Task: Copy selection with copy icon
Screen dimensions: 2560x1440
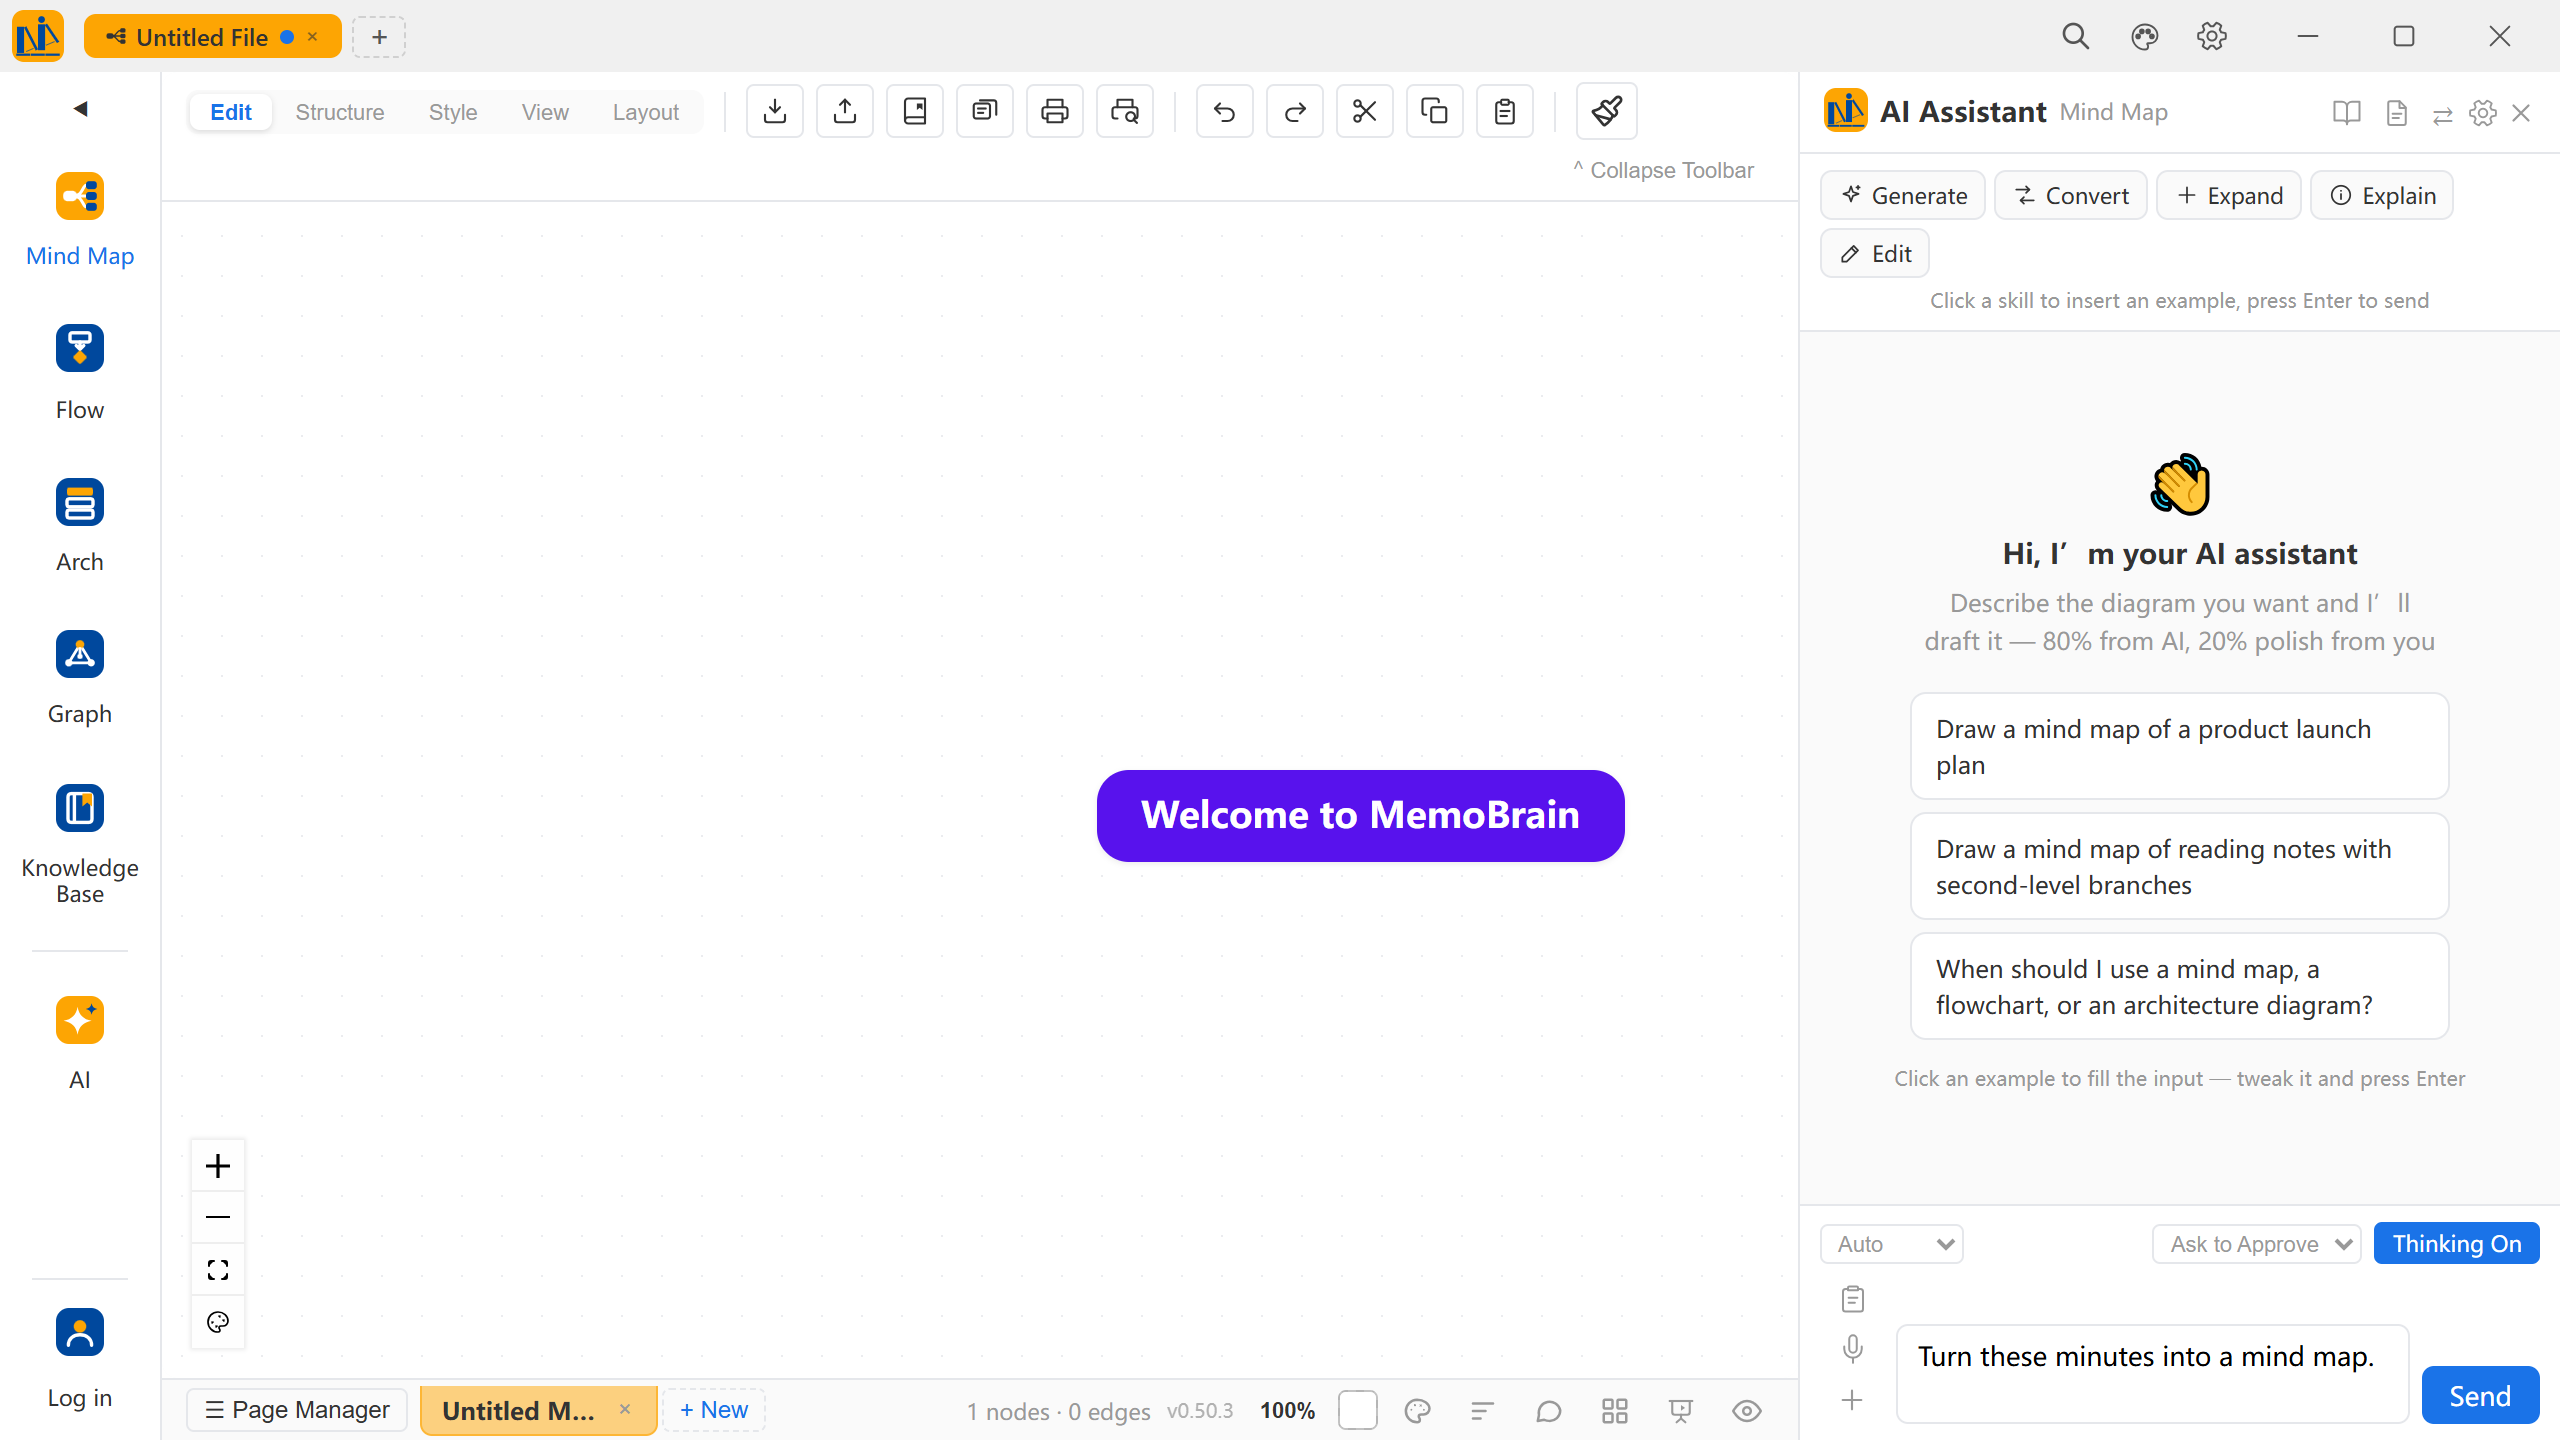Action: click(x=1435, y=111)
